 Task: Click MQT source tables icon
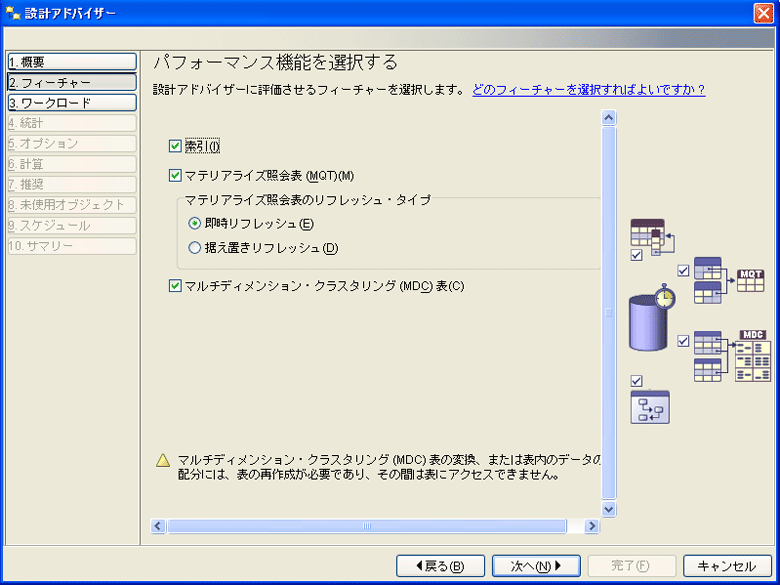(x=707, y=281)
